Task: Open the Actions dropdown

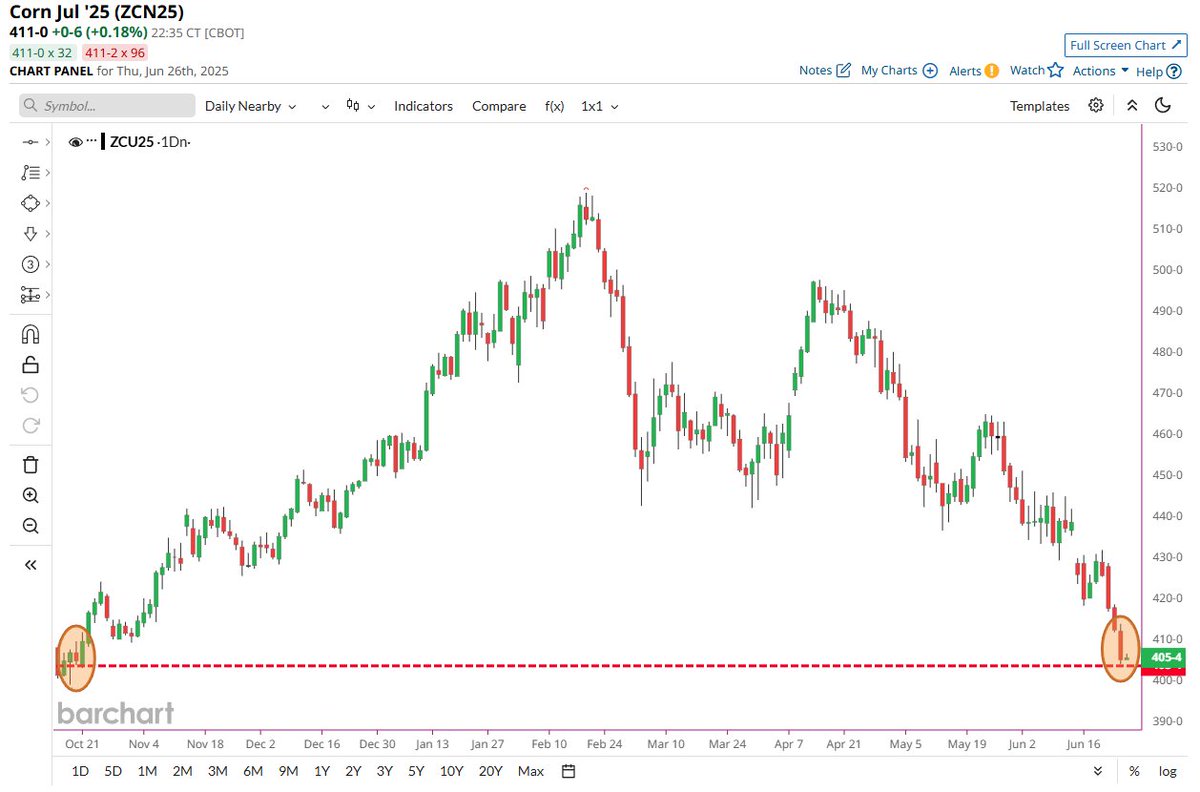Action: click(1101, 70)
